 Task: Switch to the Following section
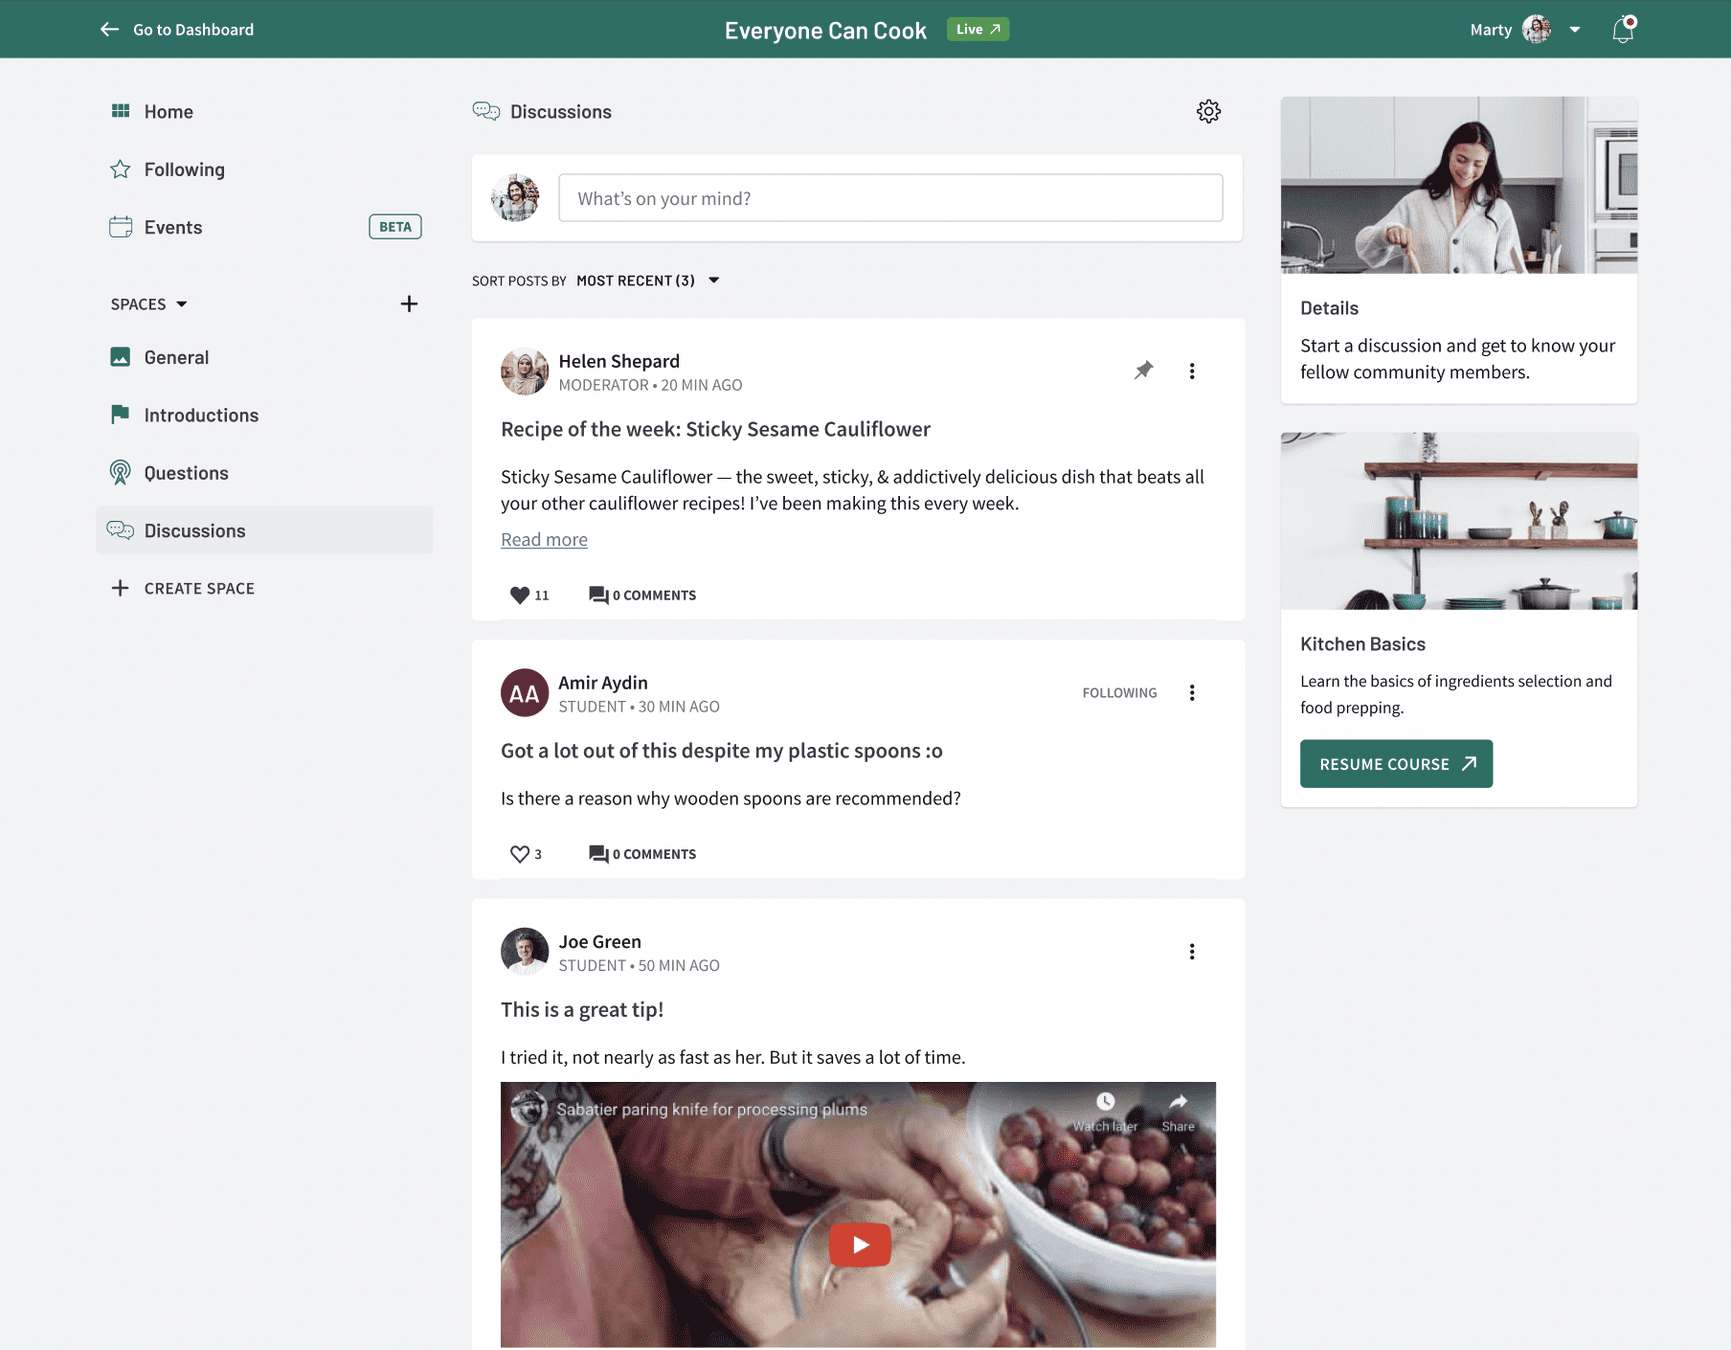click(184, 169)
